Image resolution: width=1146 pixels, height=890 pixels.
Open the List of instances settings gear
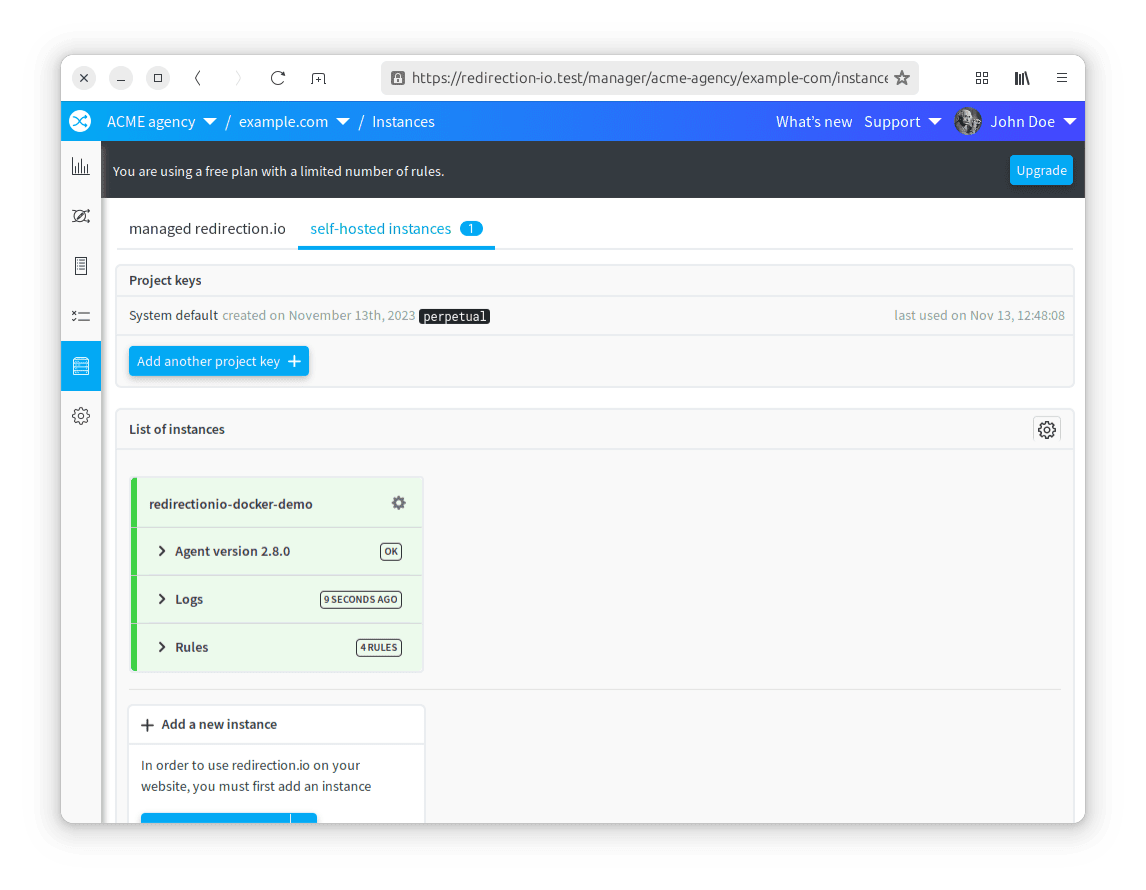tap(1046, 429)
